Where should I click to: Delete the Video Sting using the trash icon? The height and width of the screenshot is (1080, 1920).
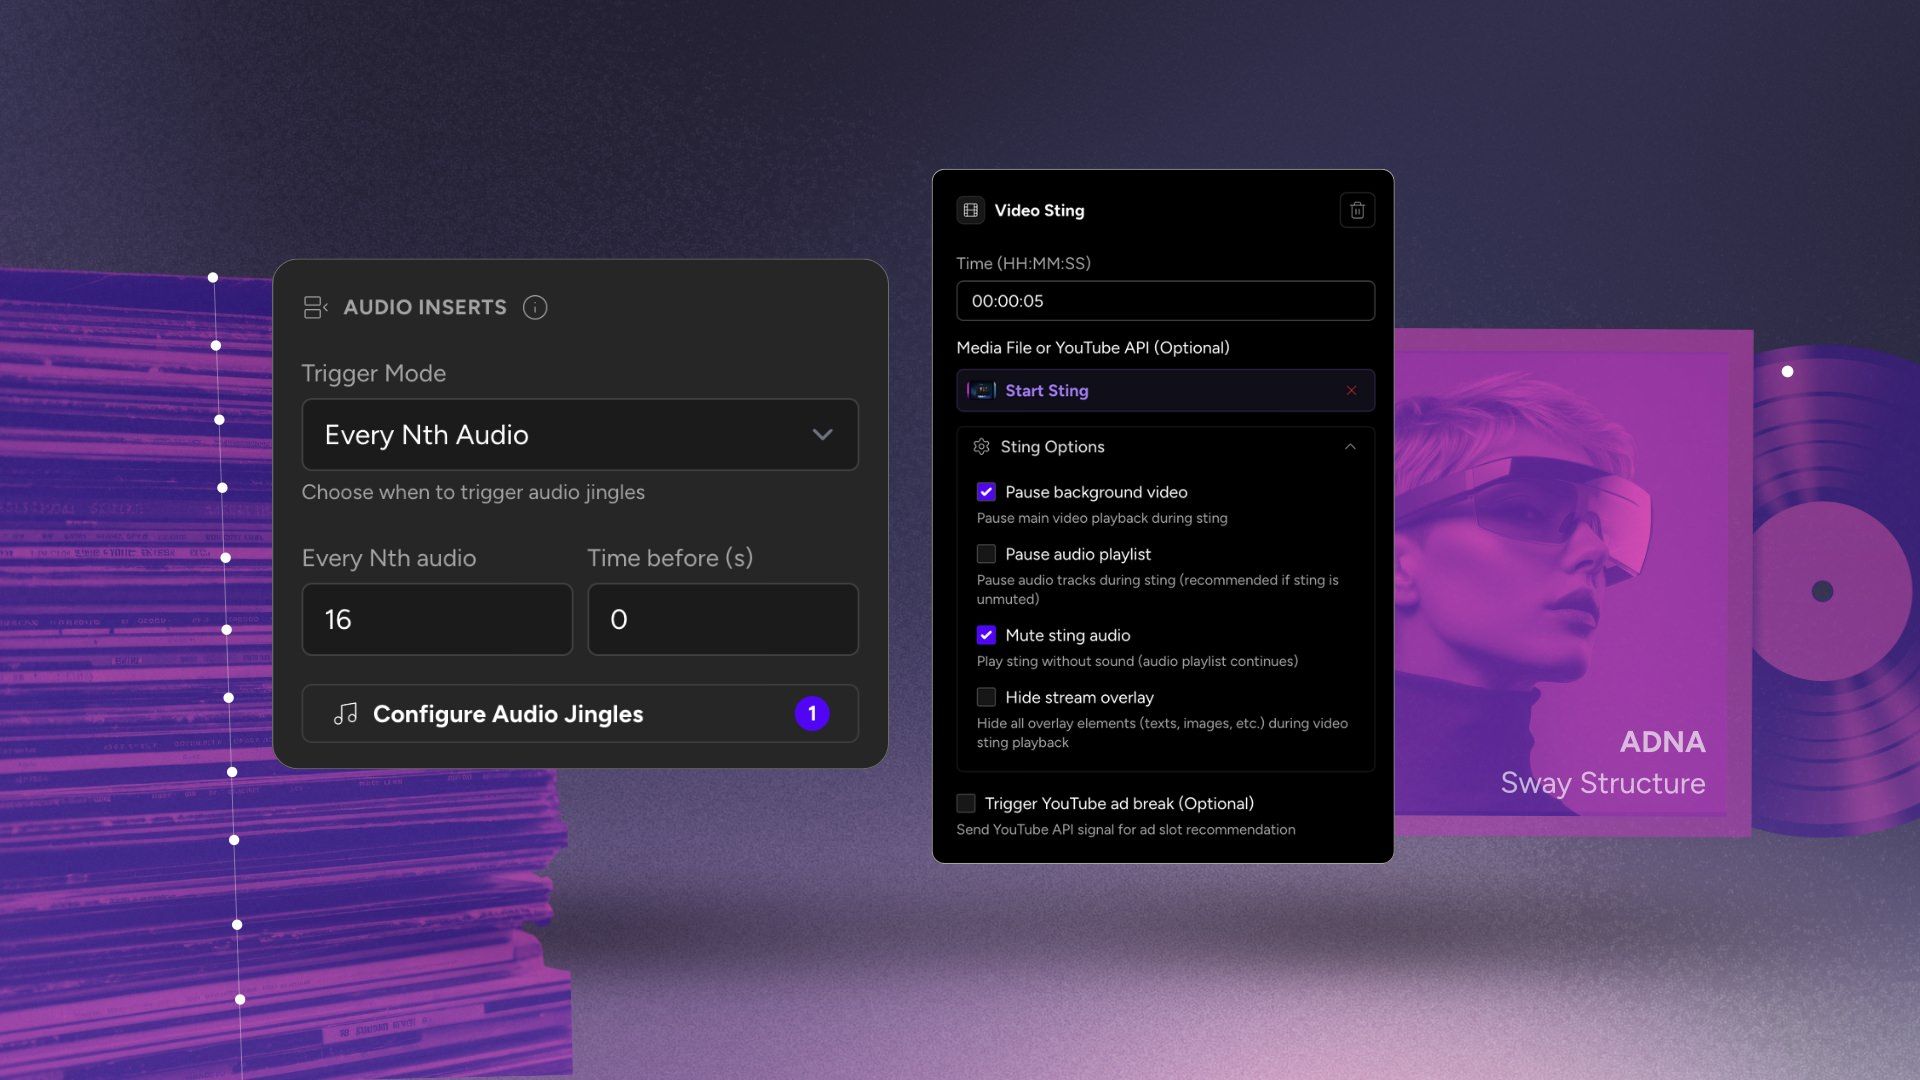click(x=1357, y=210)
